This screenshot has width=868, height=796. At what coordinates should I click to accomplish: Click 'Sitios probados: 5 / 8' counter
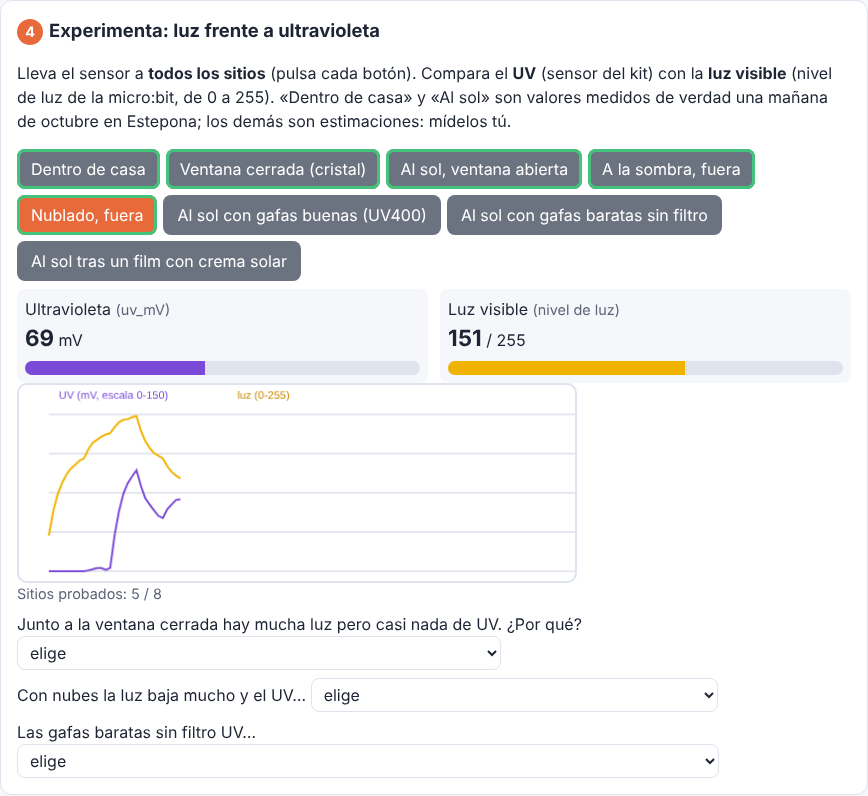pos(89,594)
